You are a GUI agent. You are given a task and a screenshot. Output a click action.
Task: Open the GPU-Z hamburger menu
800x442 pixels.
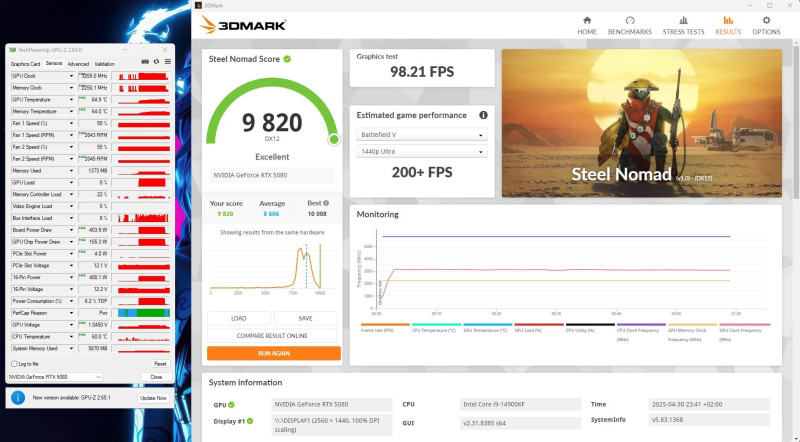[x=167, y=62]
